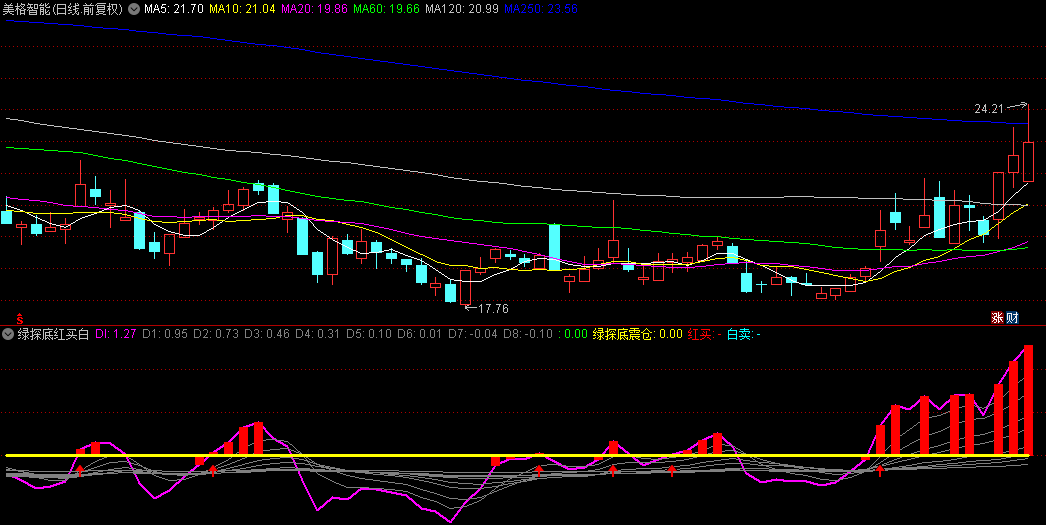Select the MA120: 20.99 label
This screenshot has width=1046, height=525.
click(x=462, y=9)
